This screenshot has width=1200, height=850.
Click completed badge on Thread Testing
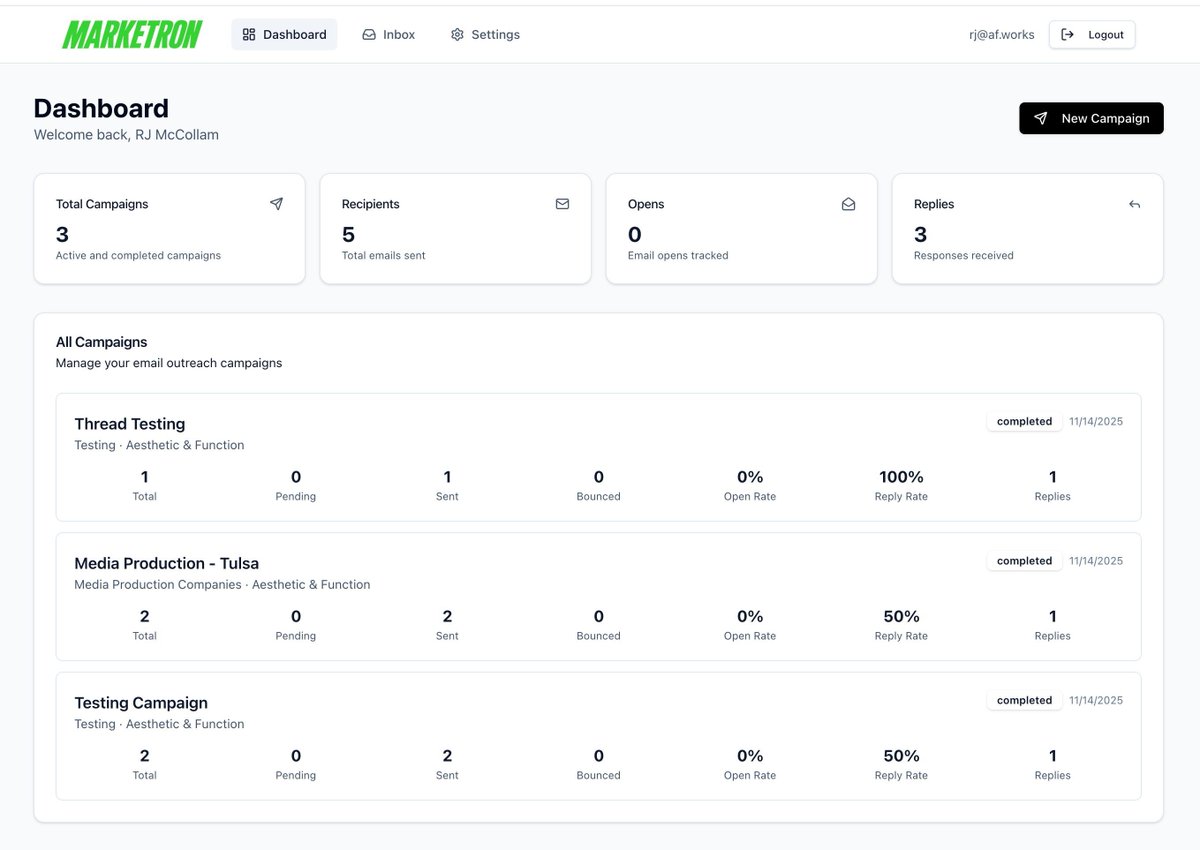click(1024, 421)
